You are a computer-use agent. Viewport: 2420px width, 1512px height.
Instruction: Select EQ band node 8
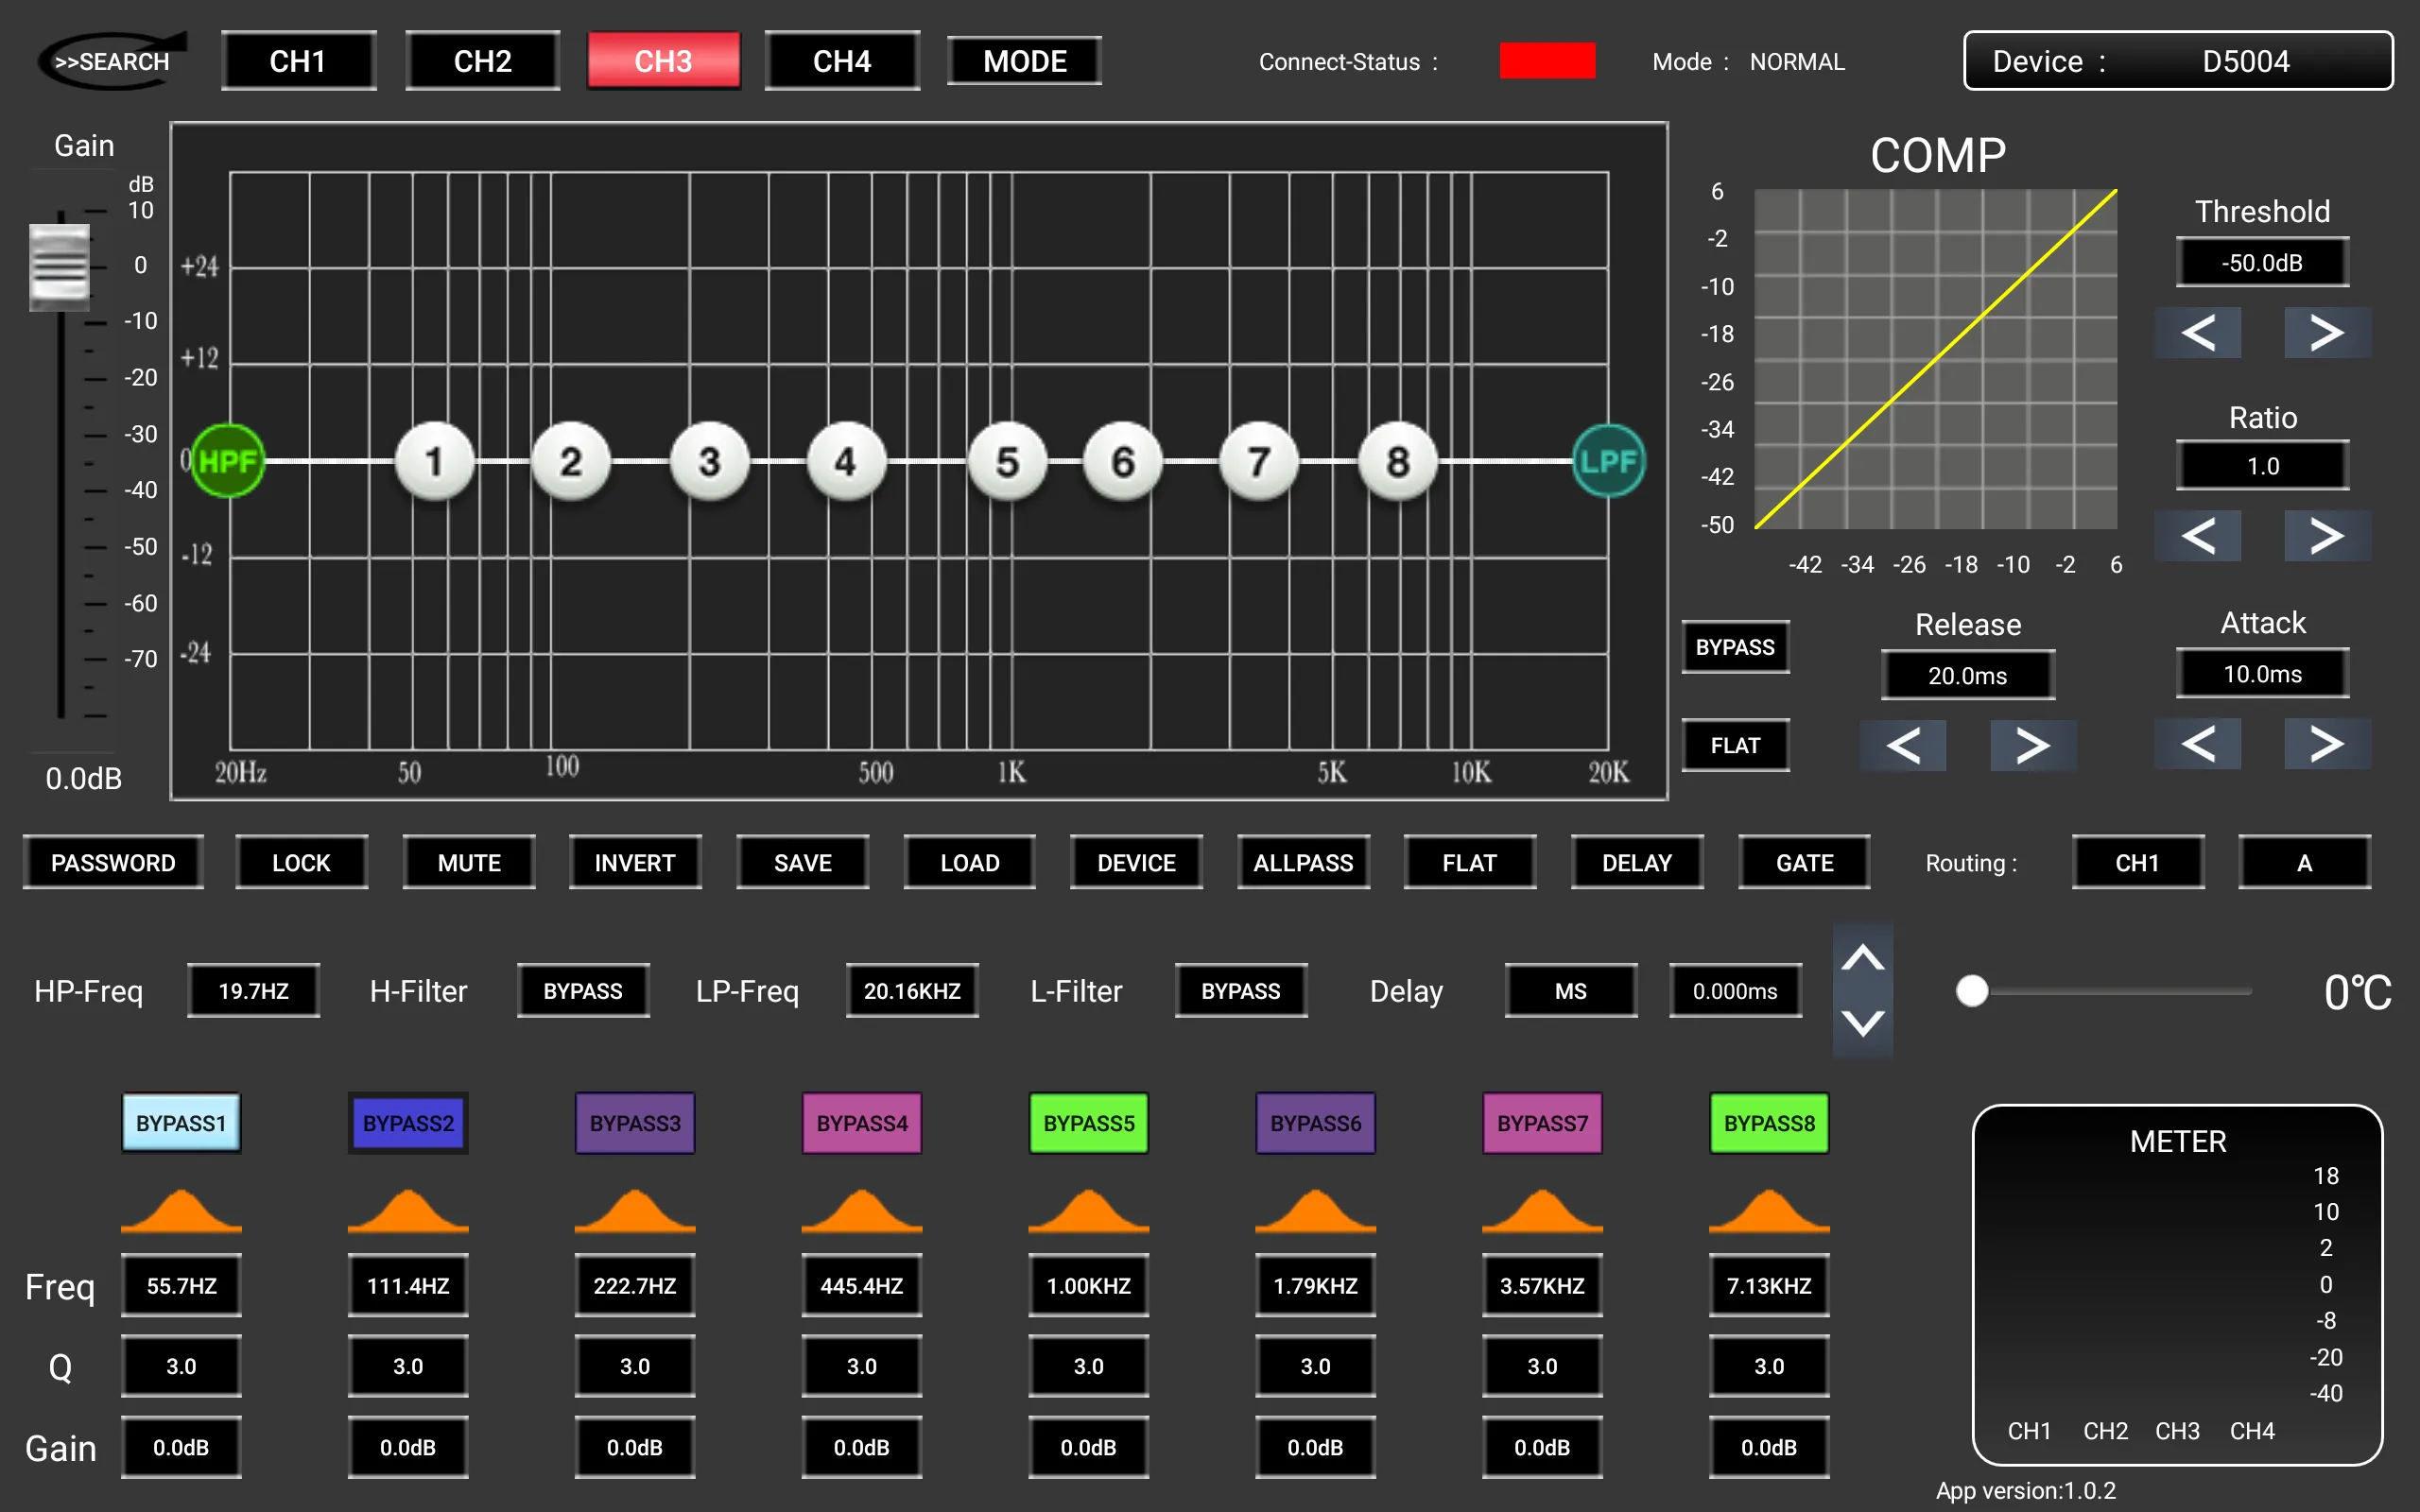click(1397, 462)
